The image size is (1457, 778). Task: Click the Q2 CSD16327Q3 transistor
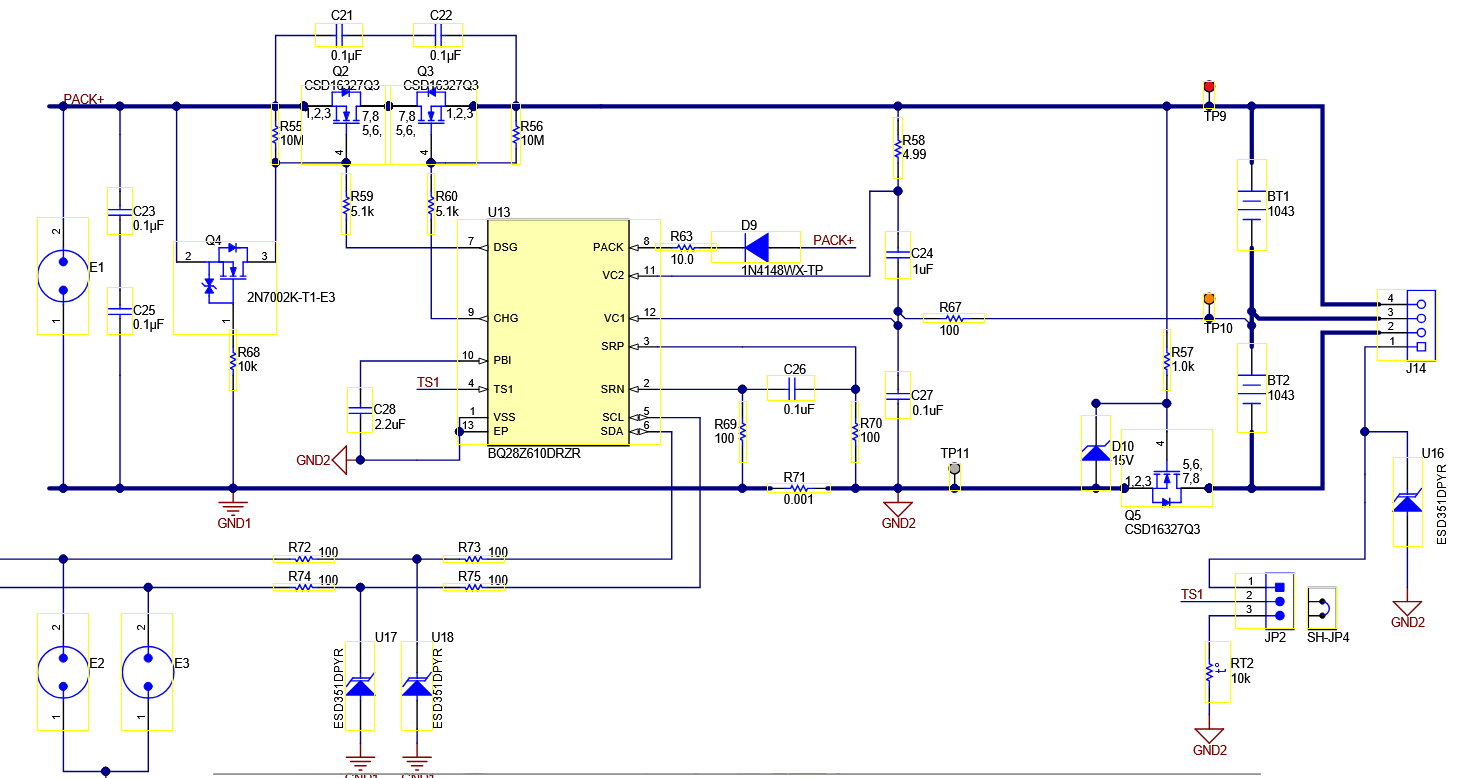tap(344, 112)
